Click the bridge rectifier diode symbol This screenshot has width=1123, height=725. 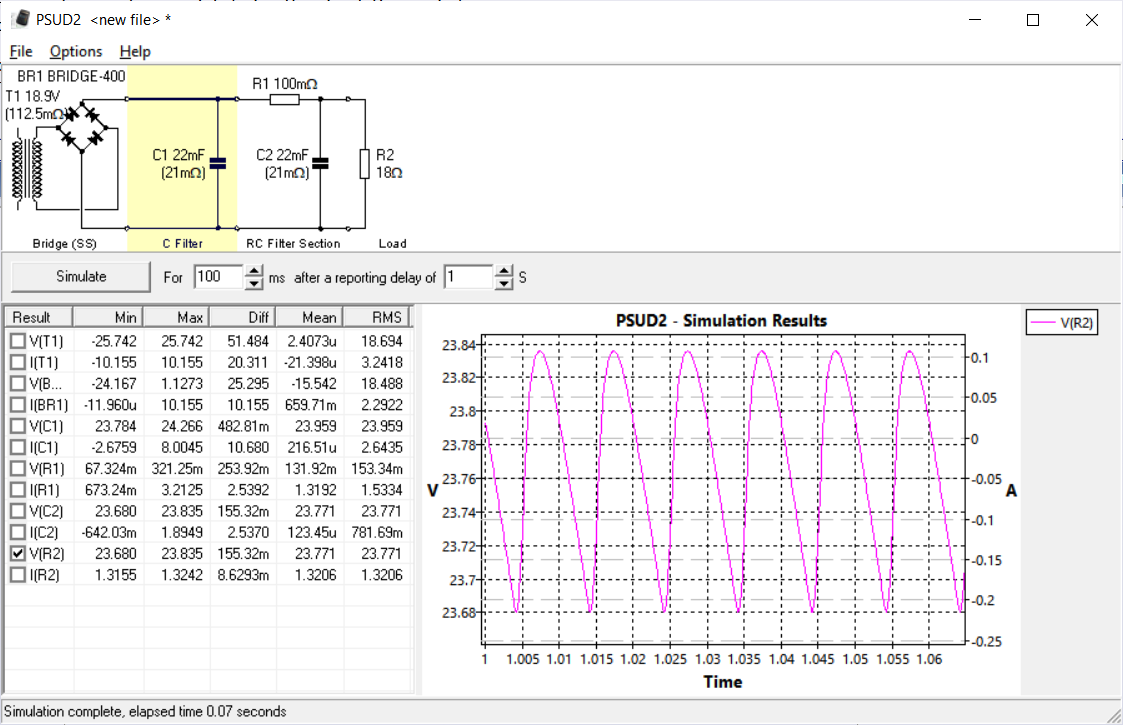coord(82,127)
